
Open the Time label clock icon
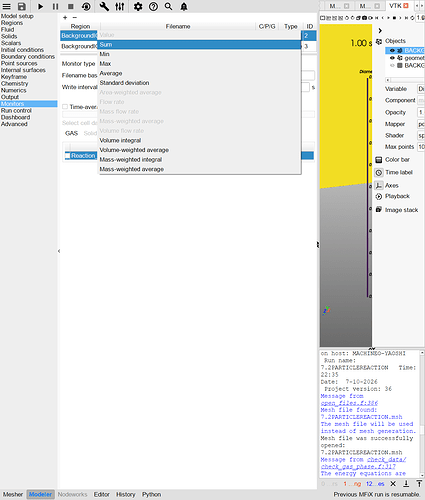pyautogui.click(x=379, y=172)
